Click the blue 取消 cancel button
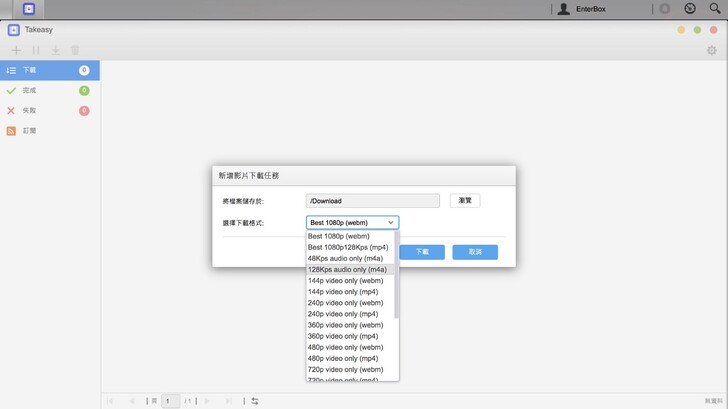 475,252
